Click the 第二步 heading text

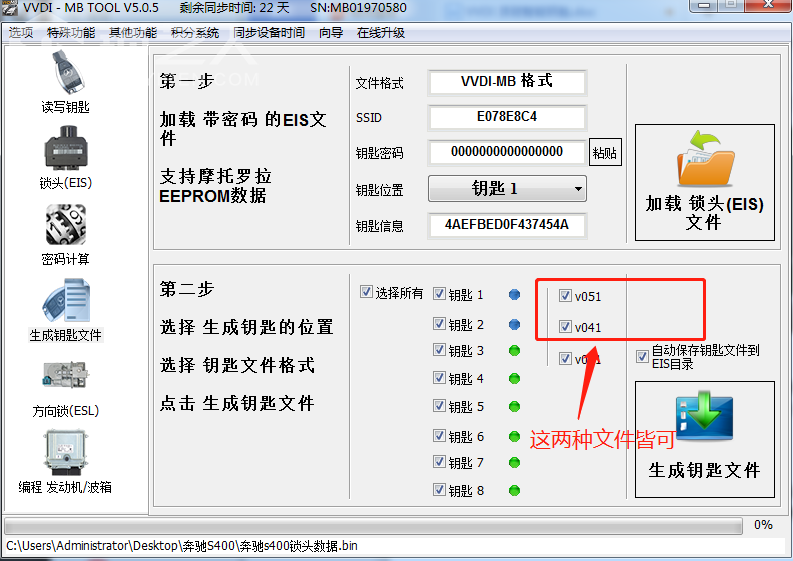click(x=187, y=289)
